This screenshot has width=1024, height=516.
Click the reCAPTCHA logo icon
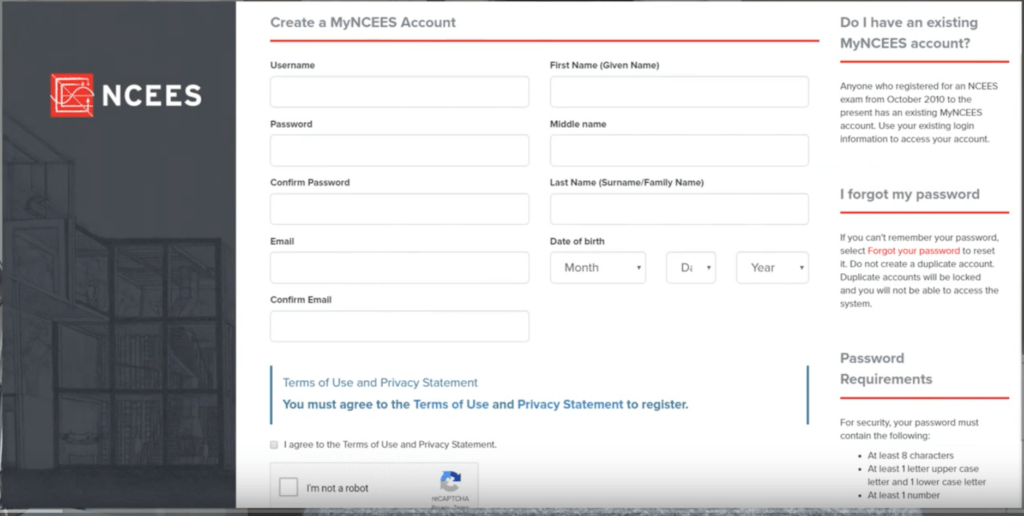tap(451, 482)
